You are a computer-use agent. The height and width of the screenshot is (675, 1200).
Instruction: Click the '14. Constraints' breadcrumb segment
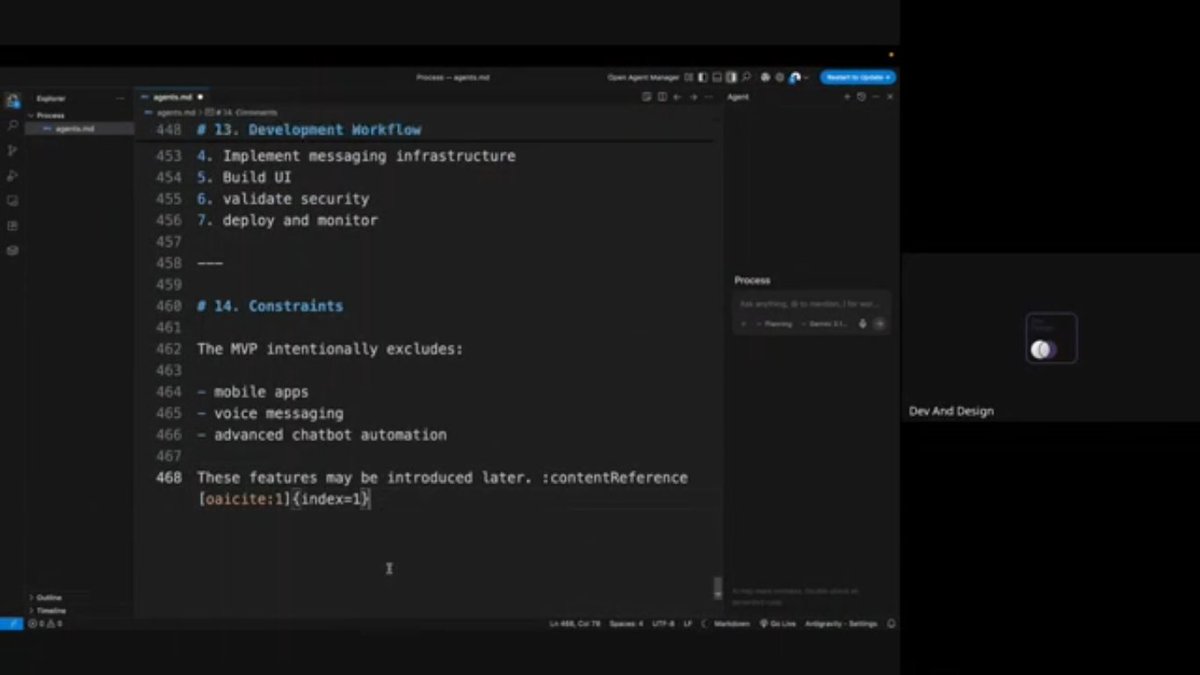point(243,113)
